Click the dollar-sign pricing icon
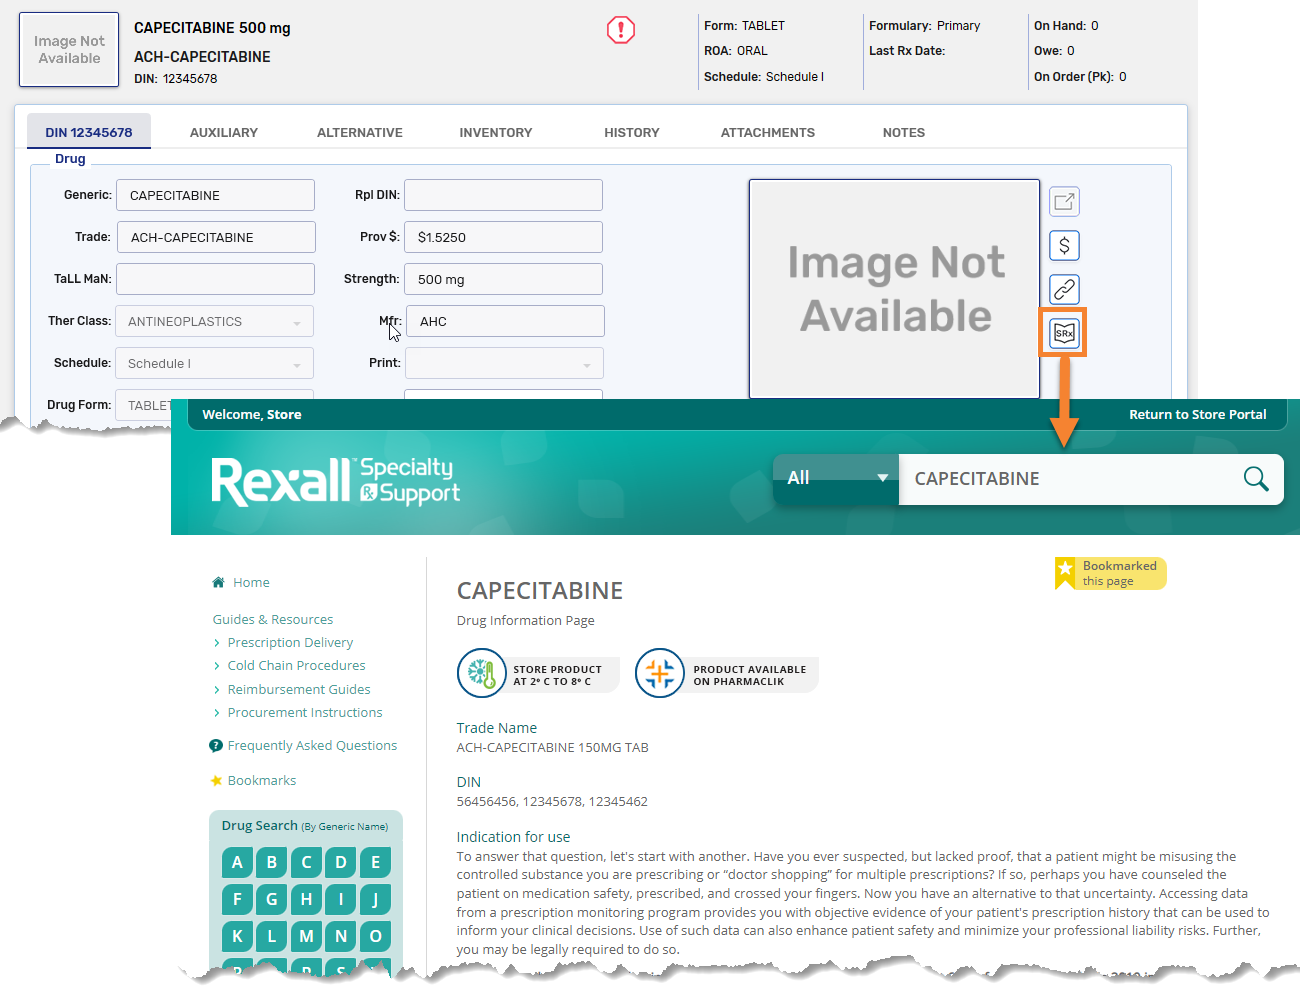 [1063, 245]
